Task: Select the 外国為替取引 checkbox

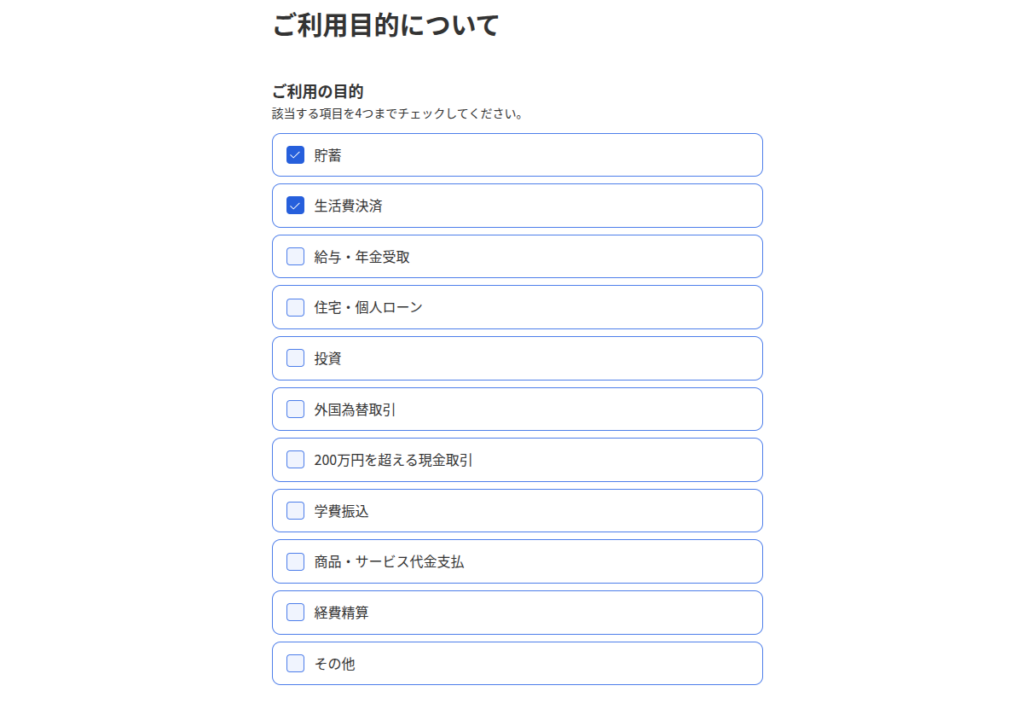Action: [295, 409]
